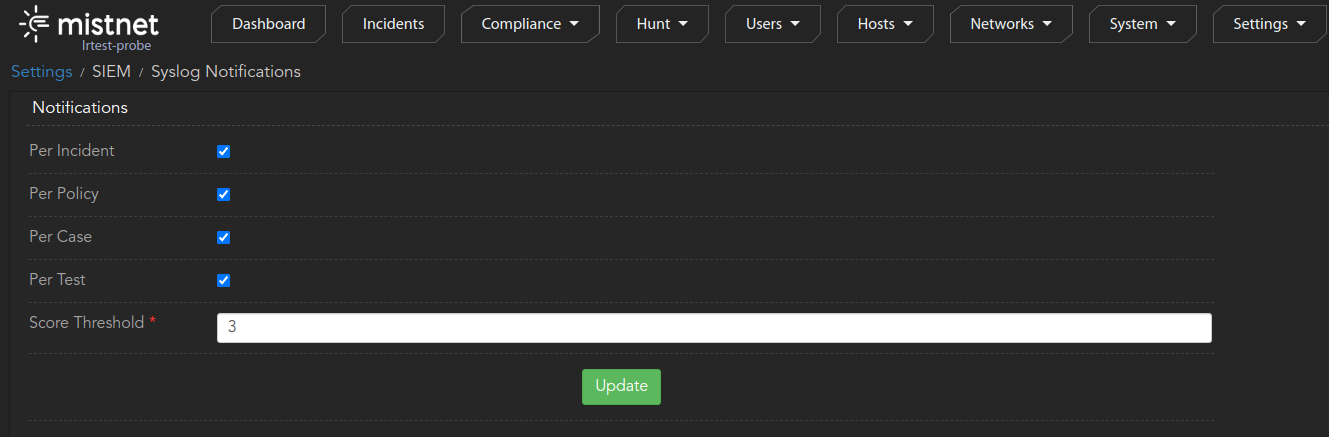Image resolution: width=1329 pixels, height=437 pixels.
Task: Click the Notifications section header
Action: (80, 108)
